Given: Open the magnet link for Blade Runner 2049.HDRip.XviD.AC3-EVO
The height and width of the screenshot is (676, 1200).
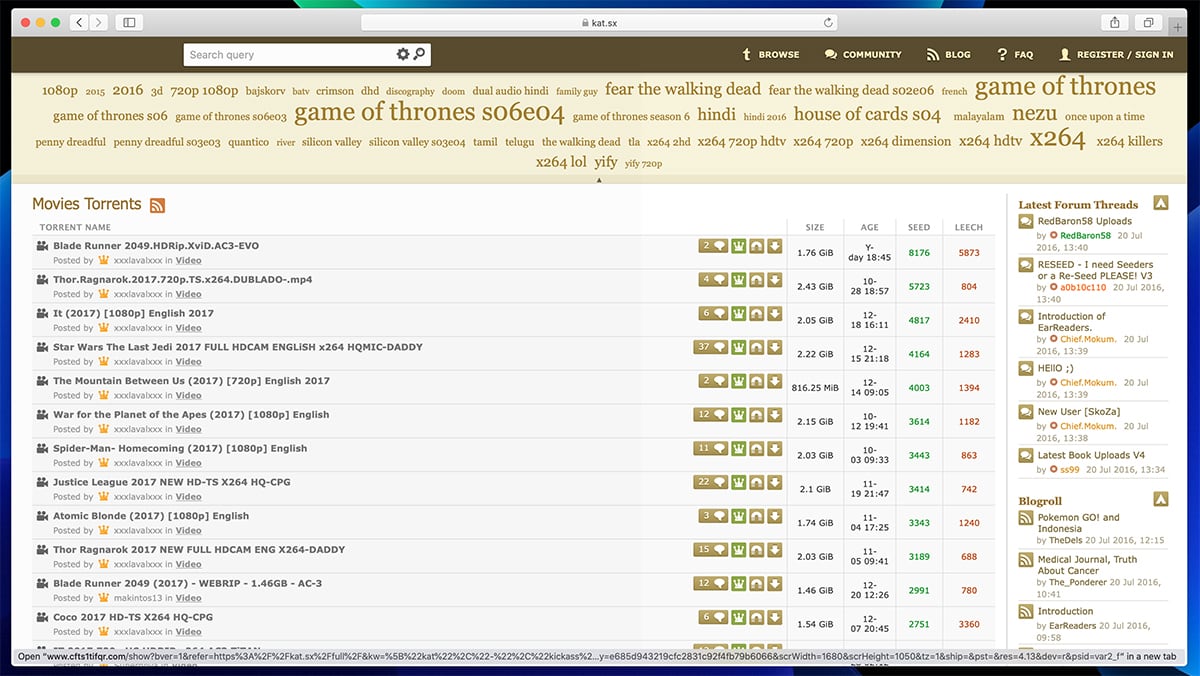Looking at the screenshot, I should click(x=757, y=246).
